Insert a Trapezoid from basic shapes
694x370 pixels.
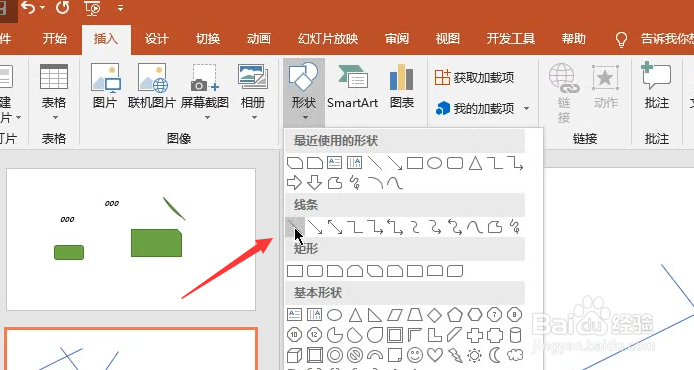click(x=415, y=315)
